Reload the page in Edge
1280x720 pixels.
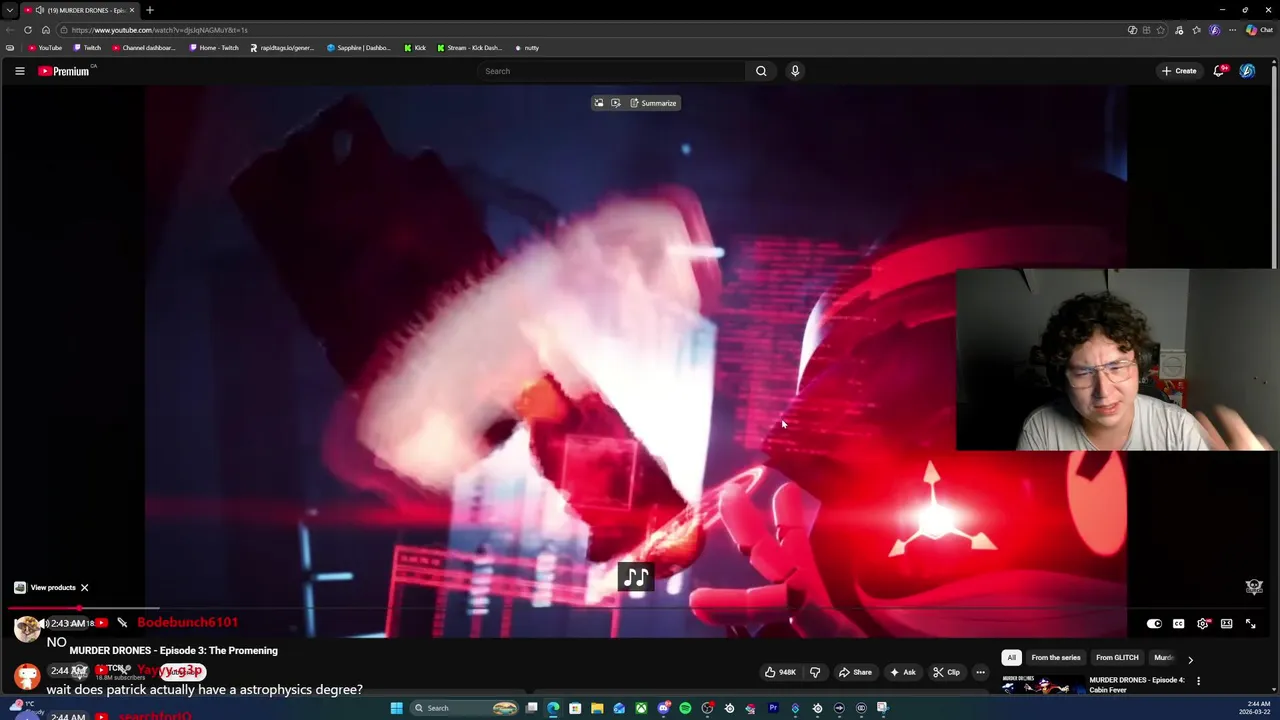click(28, 30)
